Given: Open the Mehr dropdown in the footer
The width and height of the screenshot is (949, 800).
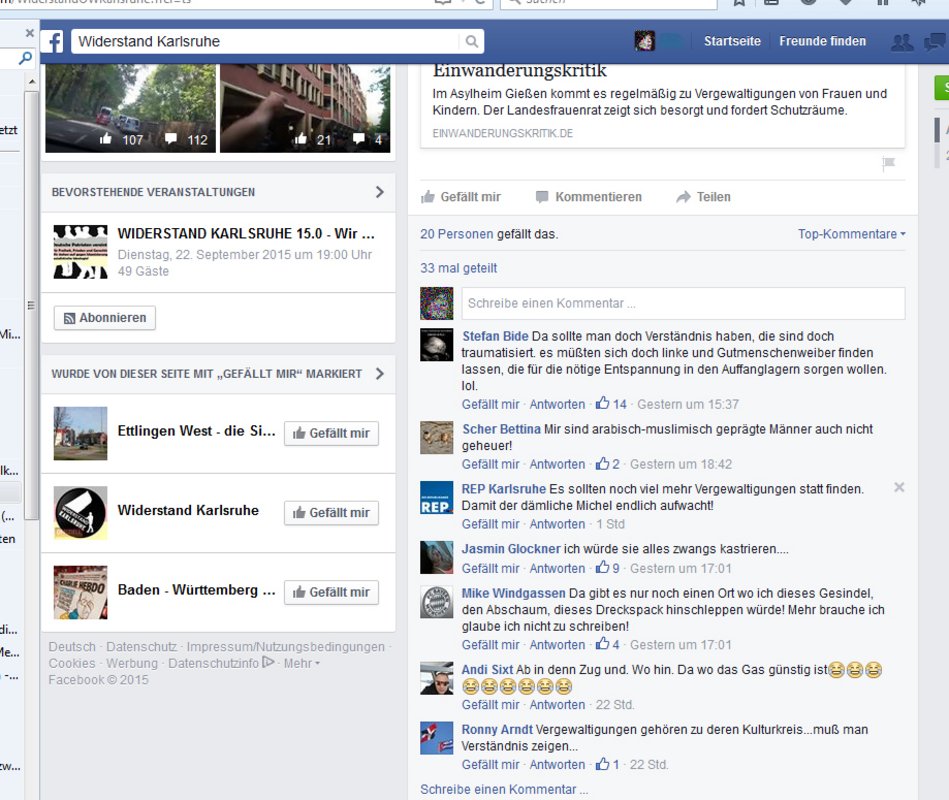Looking at the screenshot, I should coord(302,663).
